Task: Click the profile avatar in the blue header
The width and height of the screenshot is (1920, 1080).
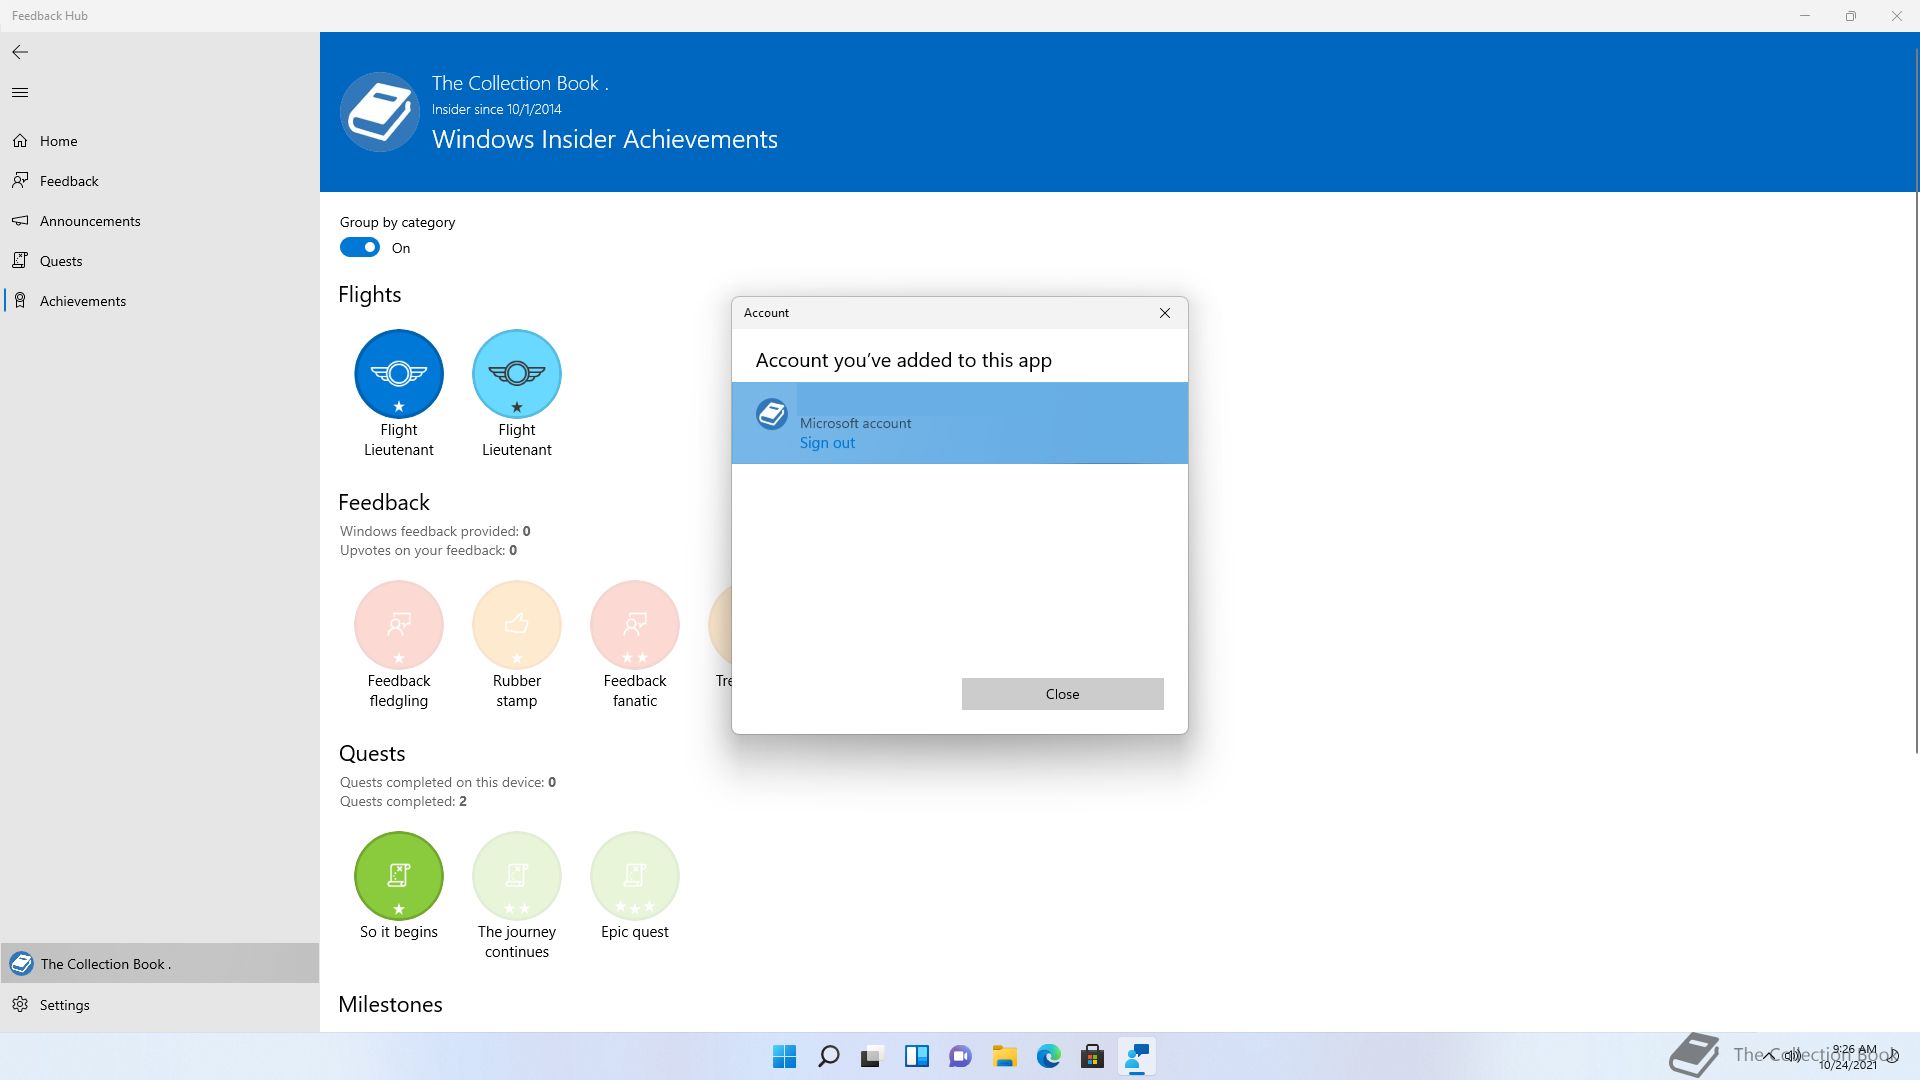Action: (x=380, y=112)
